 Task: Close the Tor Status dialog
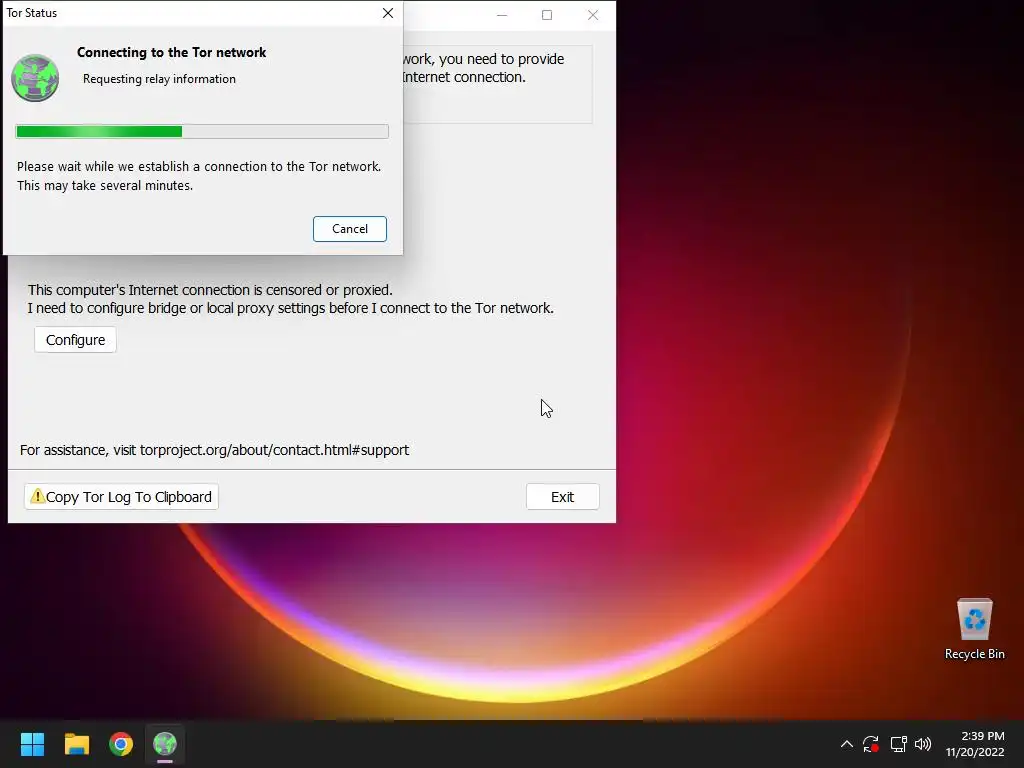(x=388, y=13)
